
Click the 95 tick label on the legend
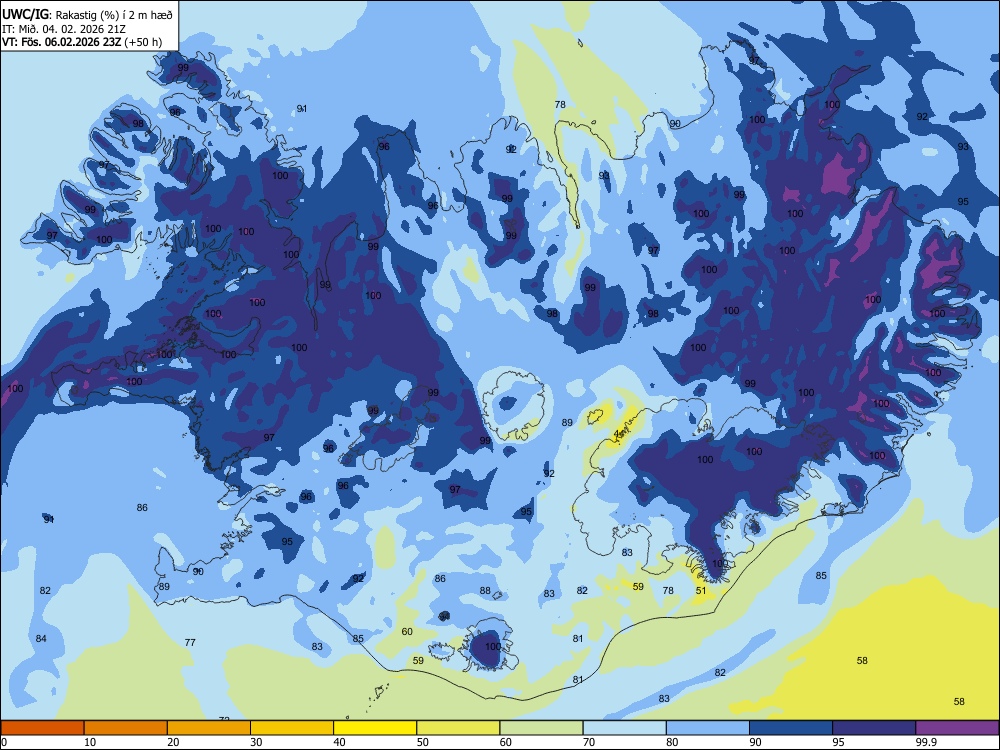[838, 742]
